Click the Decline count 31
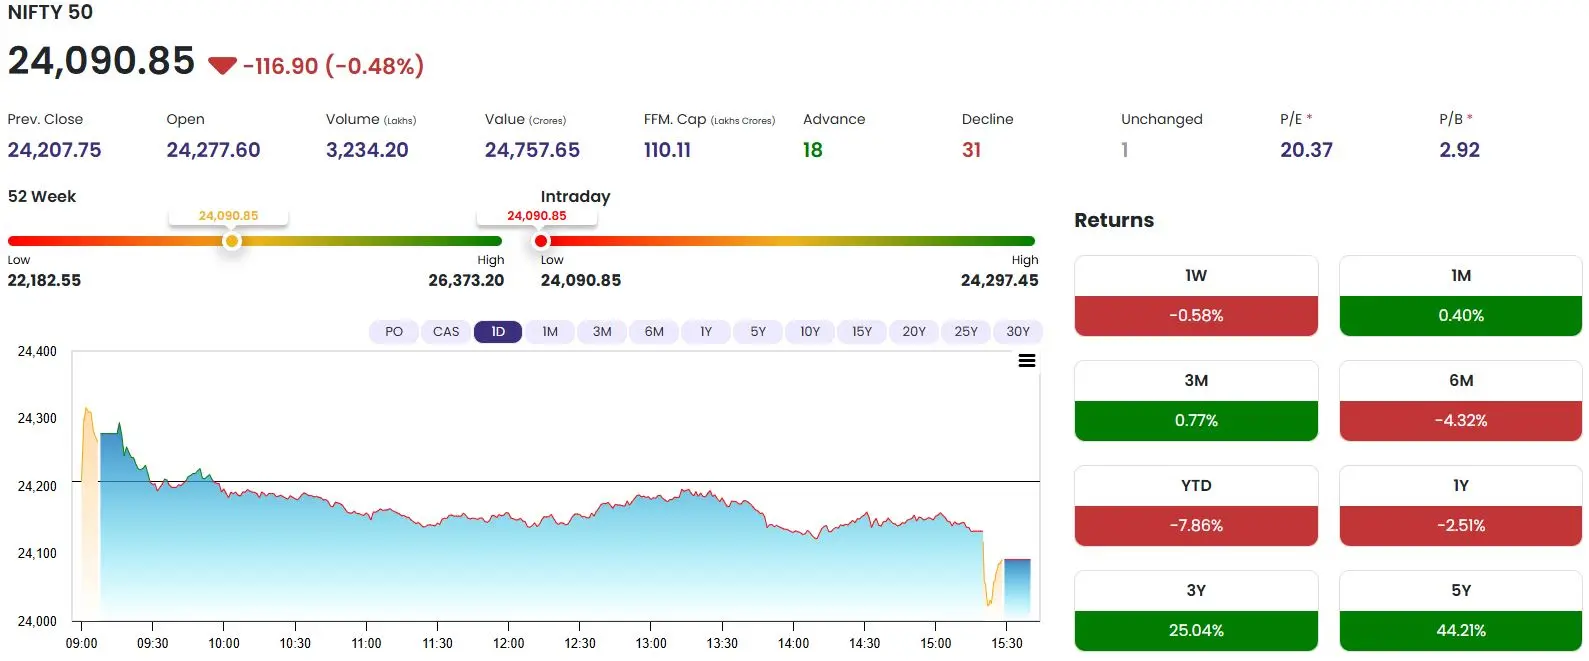 pos(971,150)
